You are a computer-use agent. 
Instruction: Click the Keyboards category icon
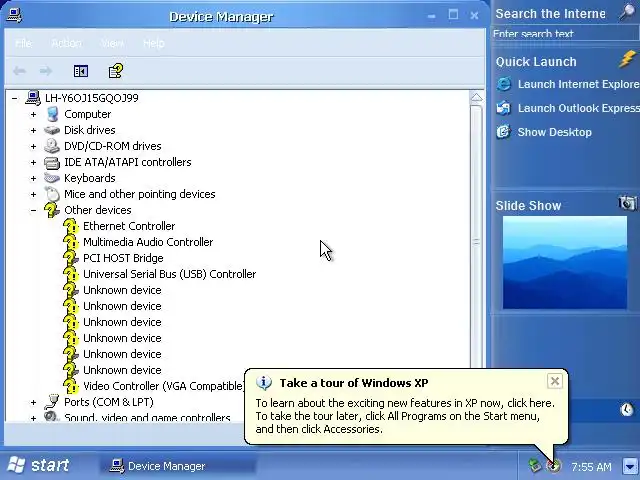coord(52,178)
